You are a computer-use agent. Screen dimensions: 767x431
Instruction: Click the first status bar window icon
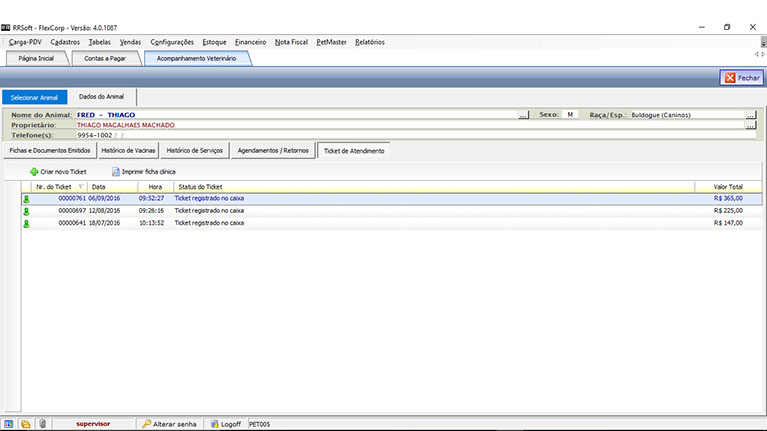pyautogui.click(x=9, y=424)
